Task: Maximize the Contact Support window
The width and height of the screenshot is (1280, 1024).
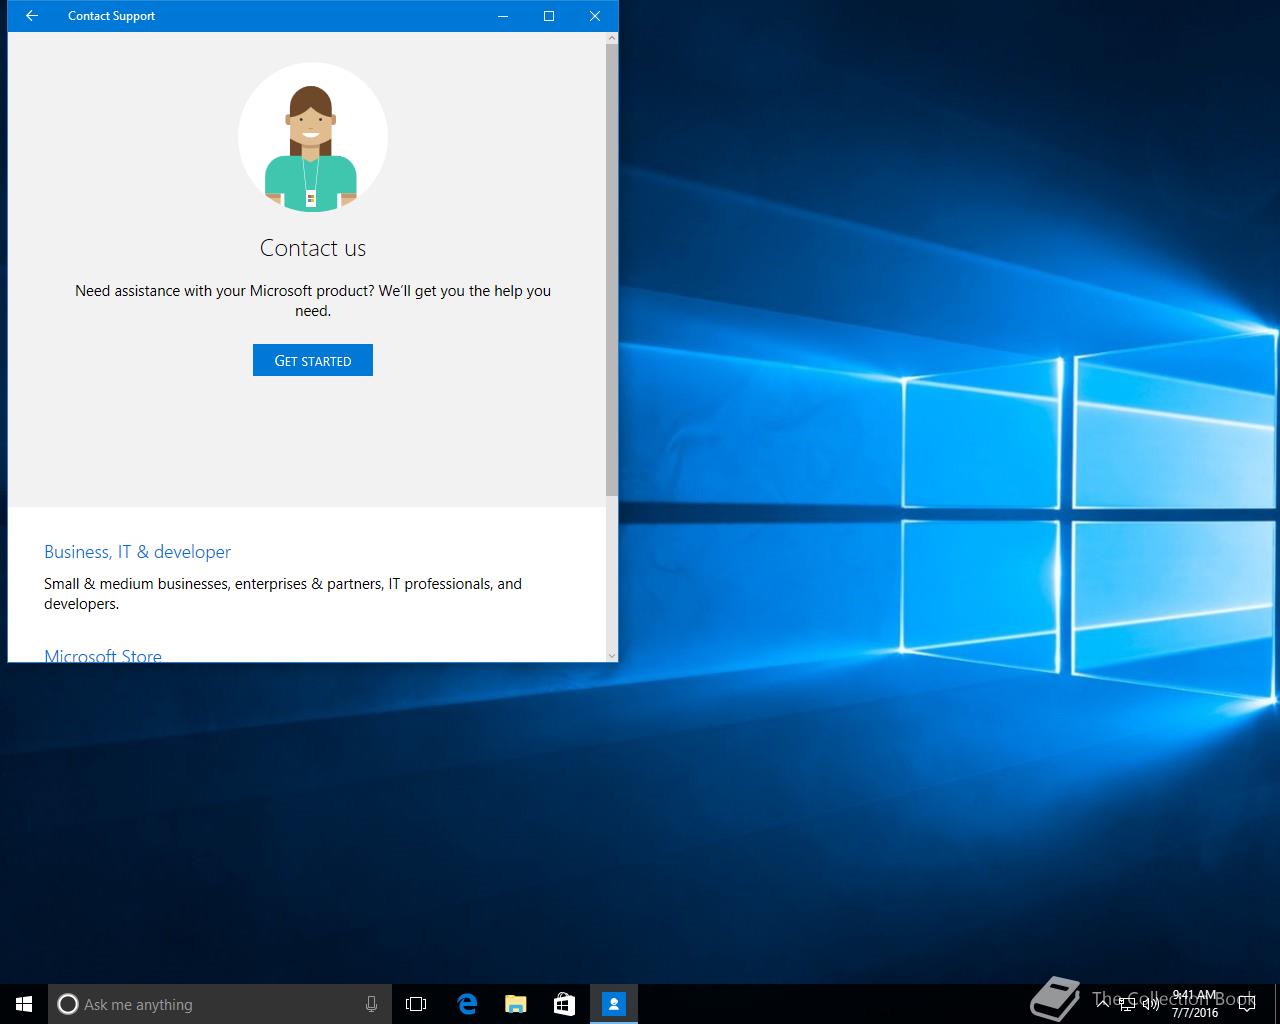Action: 549,16
